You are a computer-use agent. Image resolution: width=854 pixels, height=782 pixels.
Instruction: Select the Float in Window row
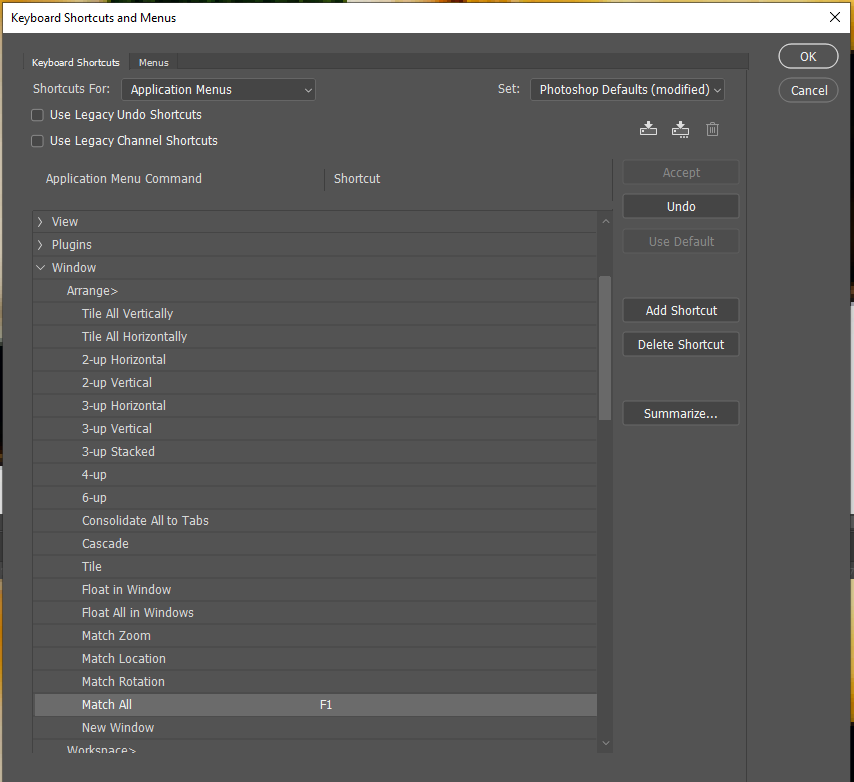coord(315,590)
